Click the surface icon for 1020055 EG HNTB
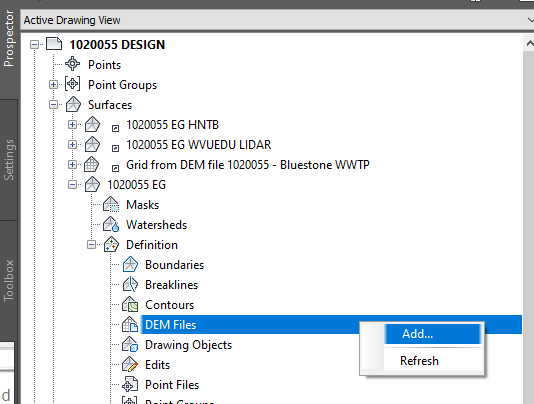This screenshot has width=534, height=404. (92, 124)
